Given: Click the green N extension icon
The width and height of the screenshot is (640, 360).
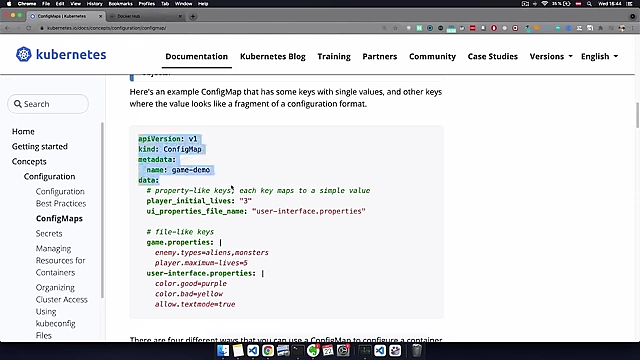Looking at the screenshot, I should pos(419,28).
